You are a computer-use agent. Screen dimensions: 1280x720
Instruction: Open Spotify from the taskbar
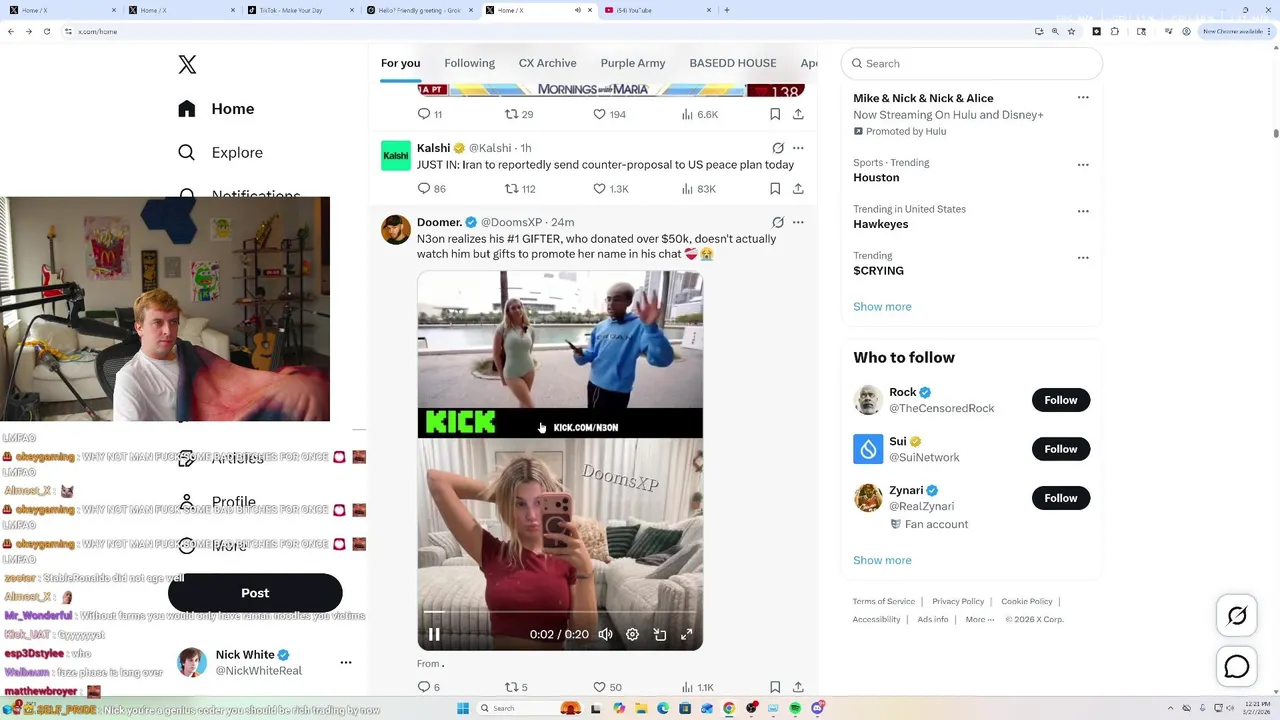[795, 708]
